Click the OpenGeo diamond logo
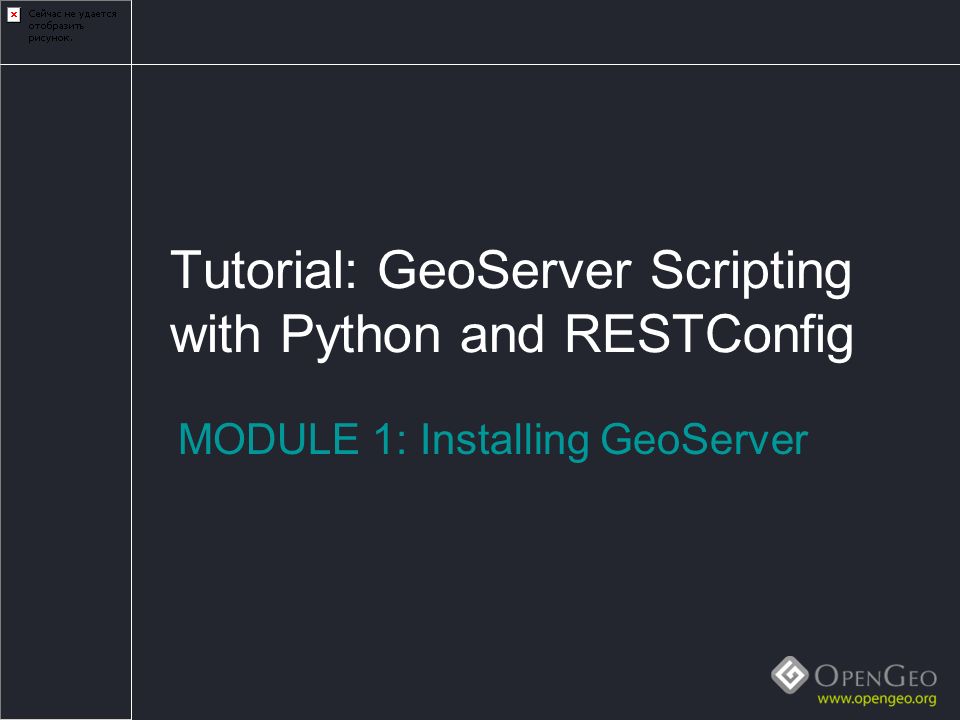 click(x=790, y=675)
